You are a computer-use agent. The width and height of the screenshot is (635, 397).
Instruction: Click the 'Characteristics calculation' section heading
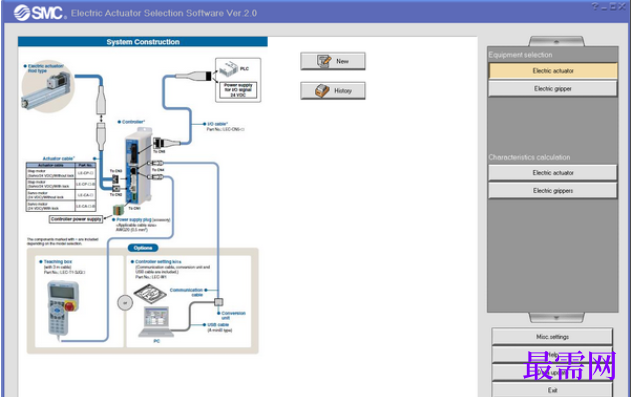(529, 157)
